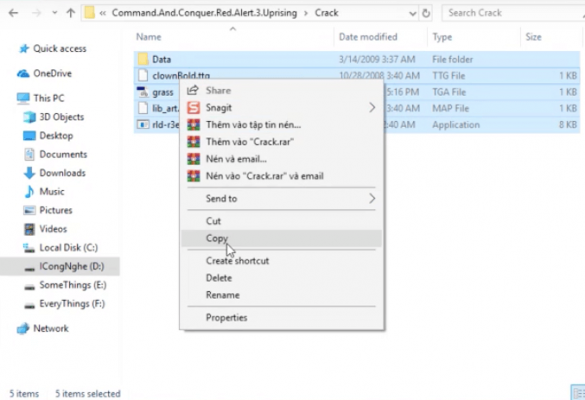Click the WinRAR icon beside Nén và email
585x400 pixels.
(x=193, y=159)
